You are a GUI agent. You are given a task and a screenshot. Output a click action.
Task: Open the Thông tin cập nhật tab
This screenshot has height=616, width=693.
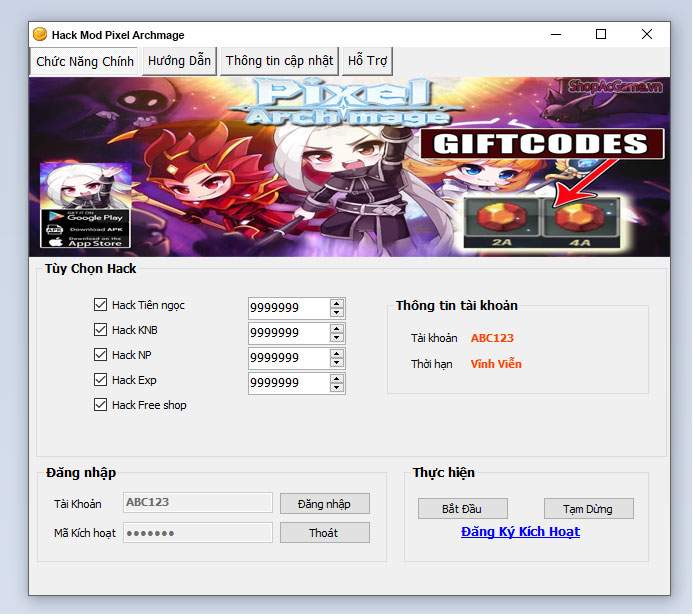pyautogui.click(x=279, y=61)
